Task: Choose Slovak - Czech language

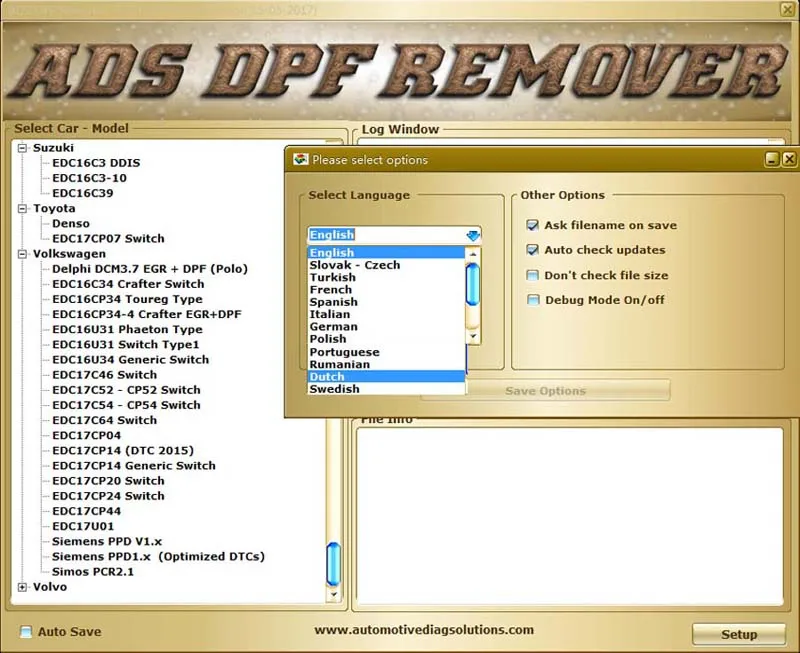Action: click(x=386, y=265)
